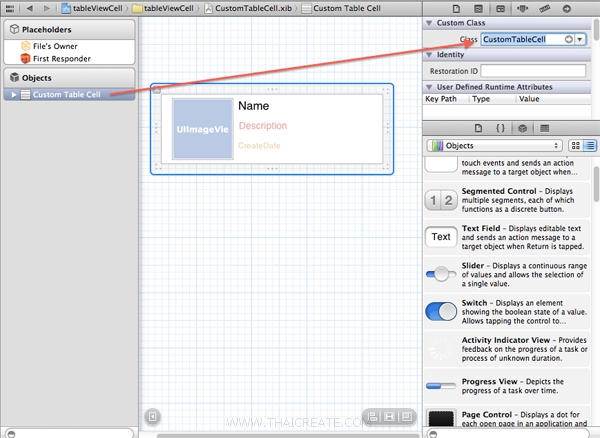Collapse the Custom Class section
This screenshot has width=600, height=438.
(x=429, y=23)
